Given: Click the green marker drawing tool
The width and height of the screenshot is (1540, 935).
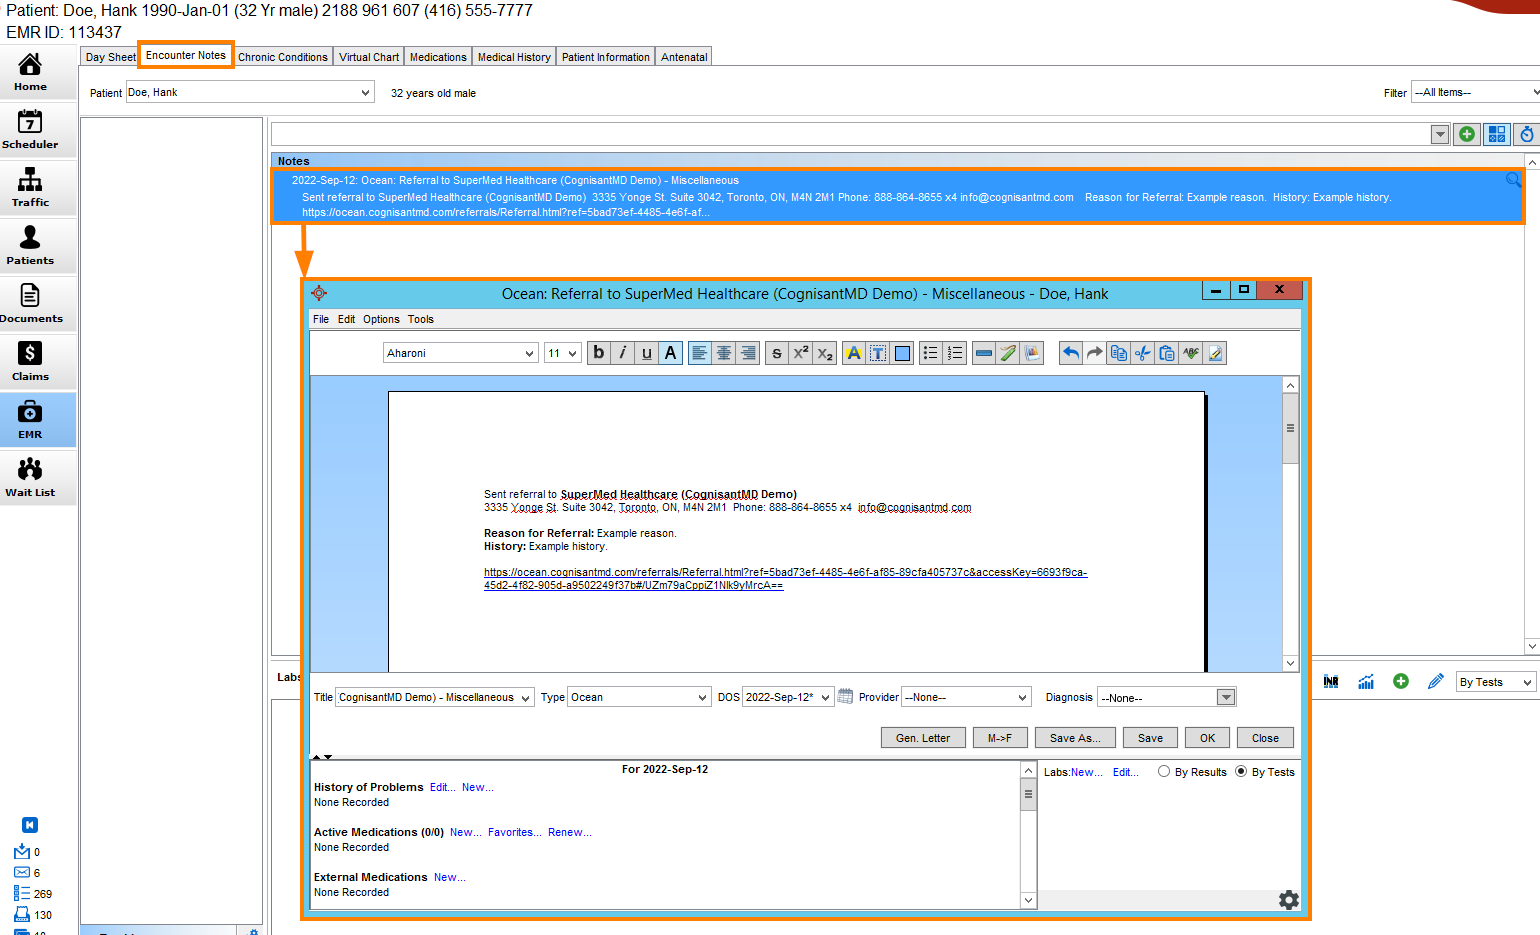Looking at the screenshot, I should [1008, 353].
